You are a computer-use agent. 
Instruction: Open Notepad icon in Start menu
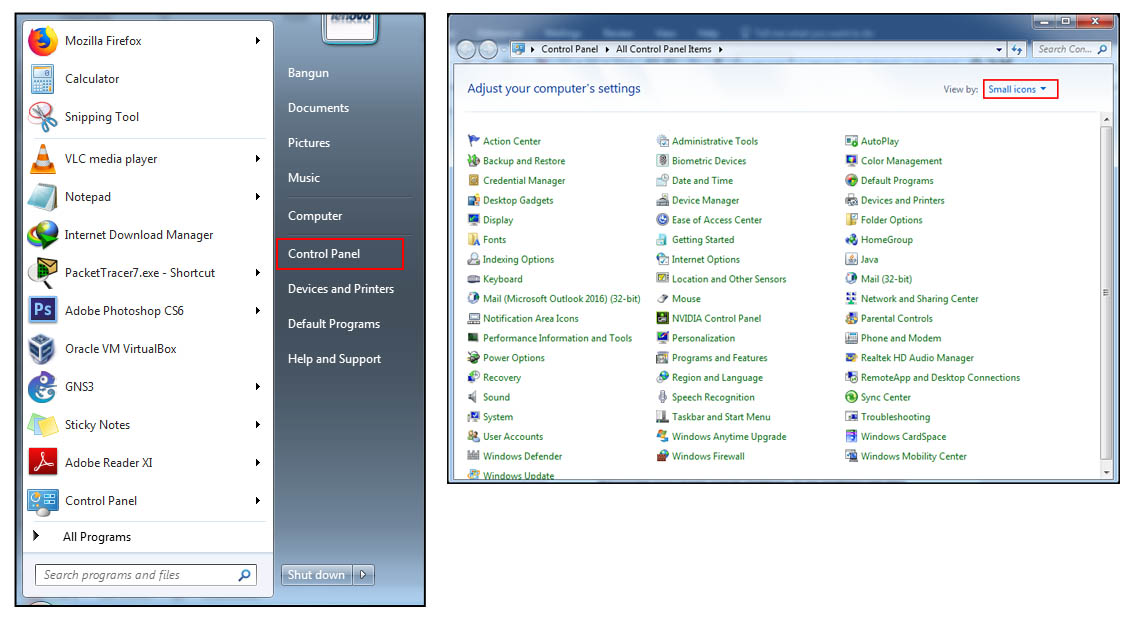pyautogui.click(x=43, y=197)
